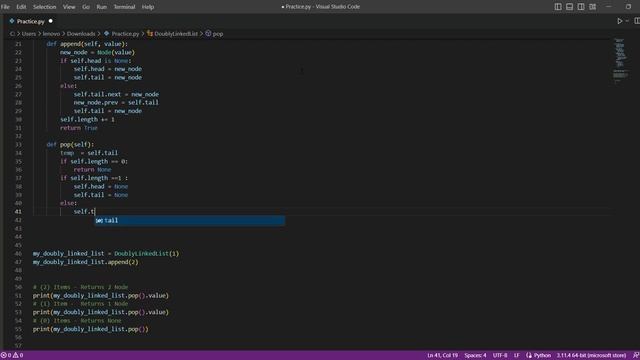This screenshot has width=640, height=360.
Task: Click 'Ln 41, Col 19' in status bar
Action: pyautogui.click(x=442, y=356)
